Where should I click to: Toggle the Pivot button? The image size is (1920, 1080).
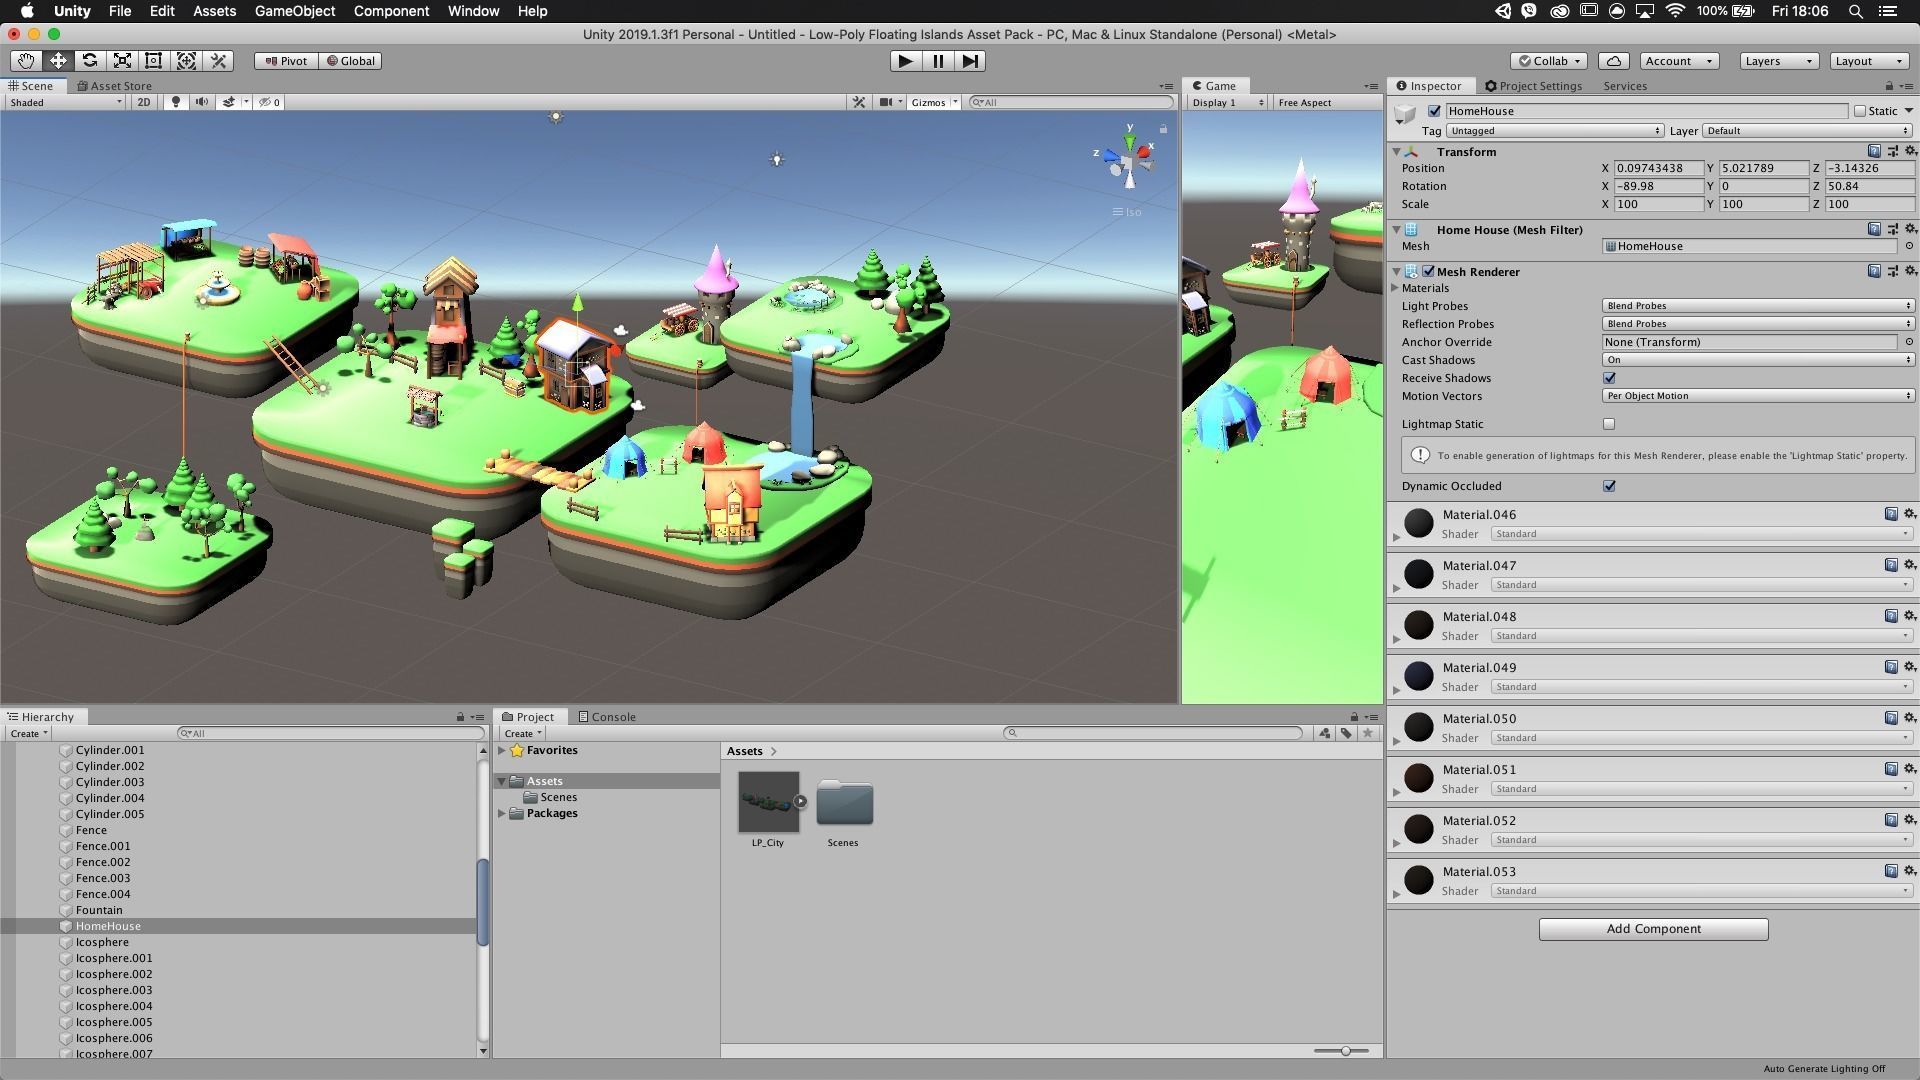[x=286, y=61]
